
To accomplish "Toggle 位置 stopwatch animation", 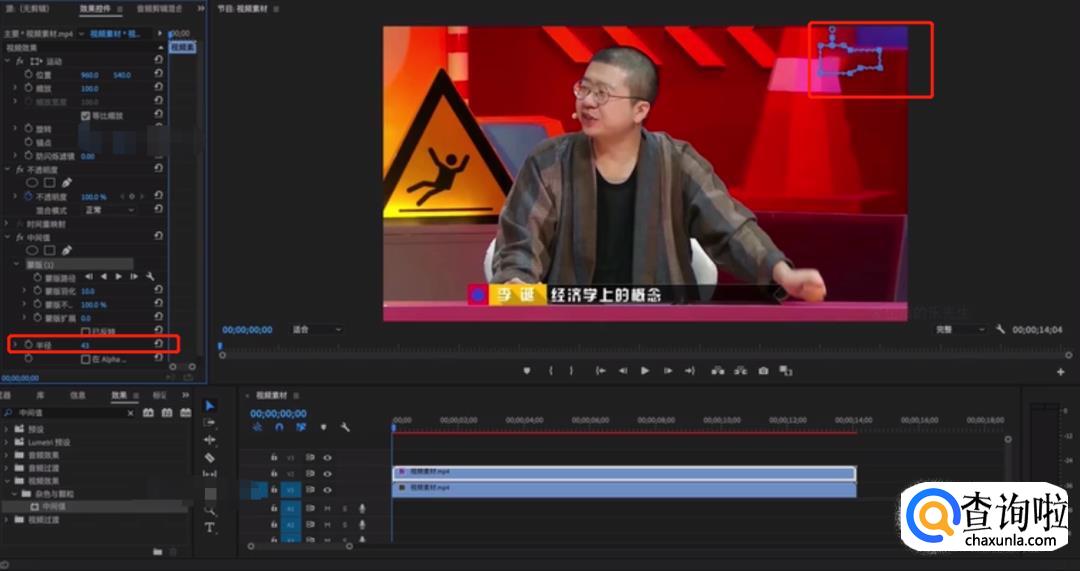I will [x=28, y=74].
